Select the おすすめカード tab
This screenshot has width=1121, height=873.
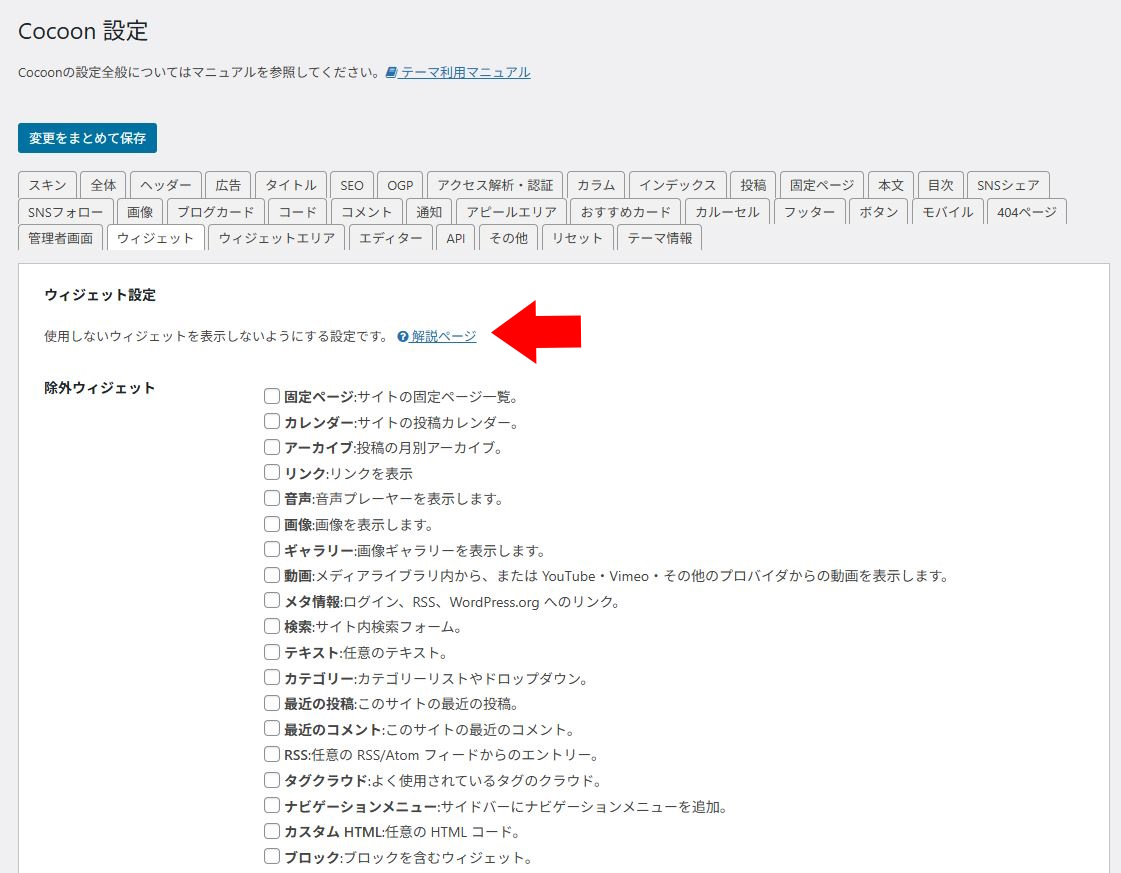[x=626, y=212]
